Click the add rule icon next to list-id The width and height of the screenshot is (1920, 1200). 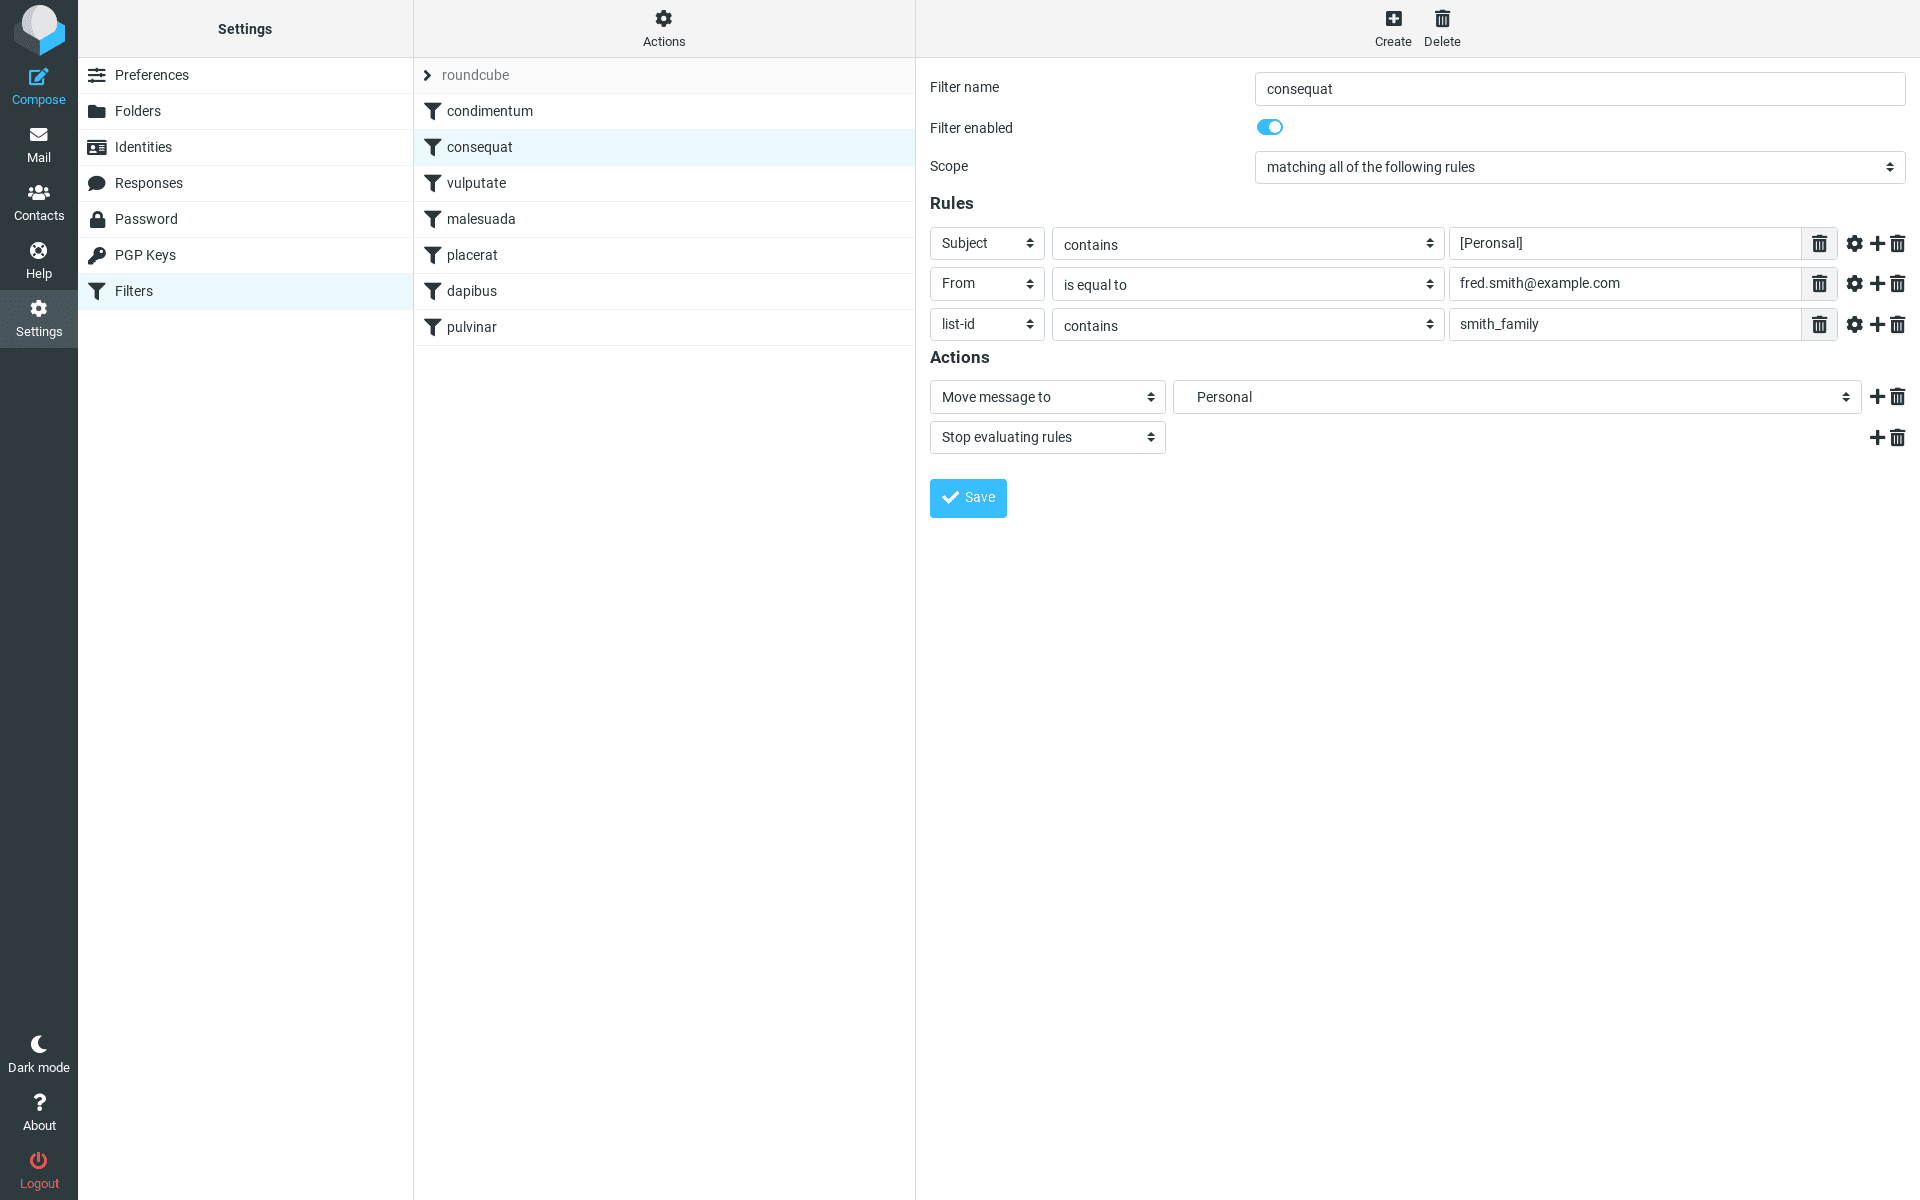point(1877,324)
